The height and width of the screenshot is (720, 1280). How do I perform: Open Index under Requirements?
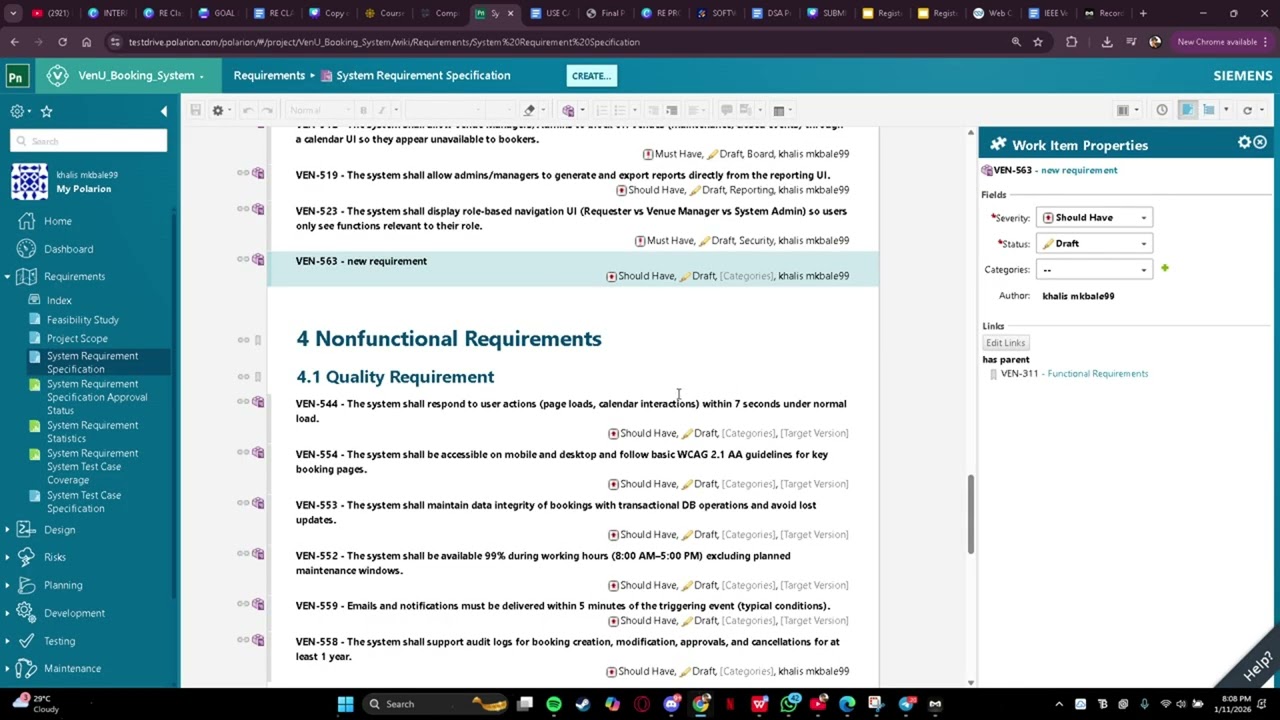[x=59, y=300]
